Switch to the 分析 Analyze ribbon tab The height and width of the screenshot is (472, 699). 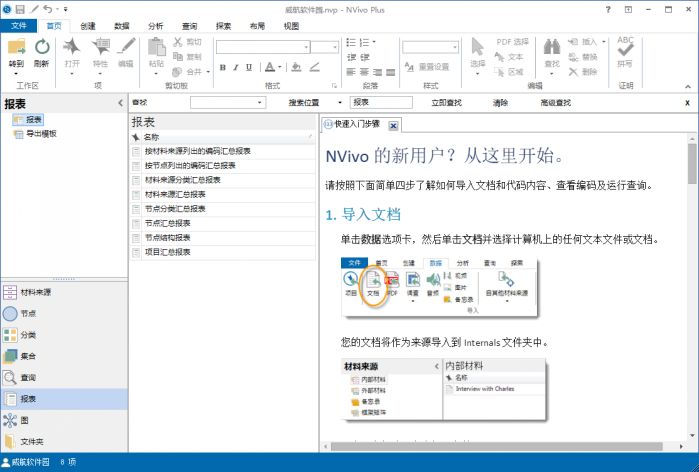[156, 26]
